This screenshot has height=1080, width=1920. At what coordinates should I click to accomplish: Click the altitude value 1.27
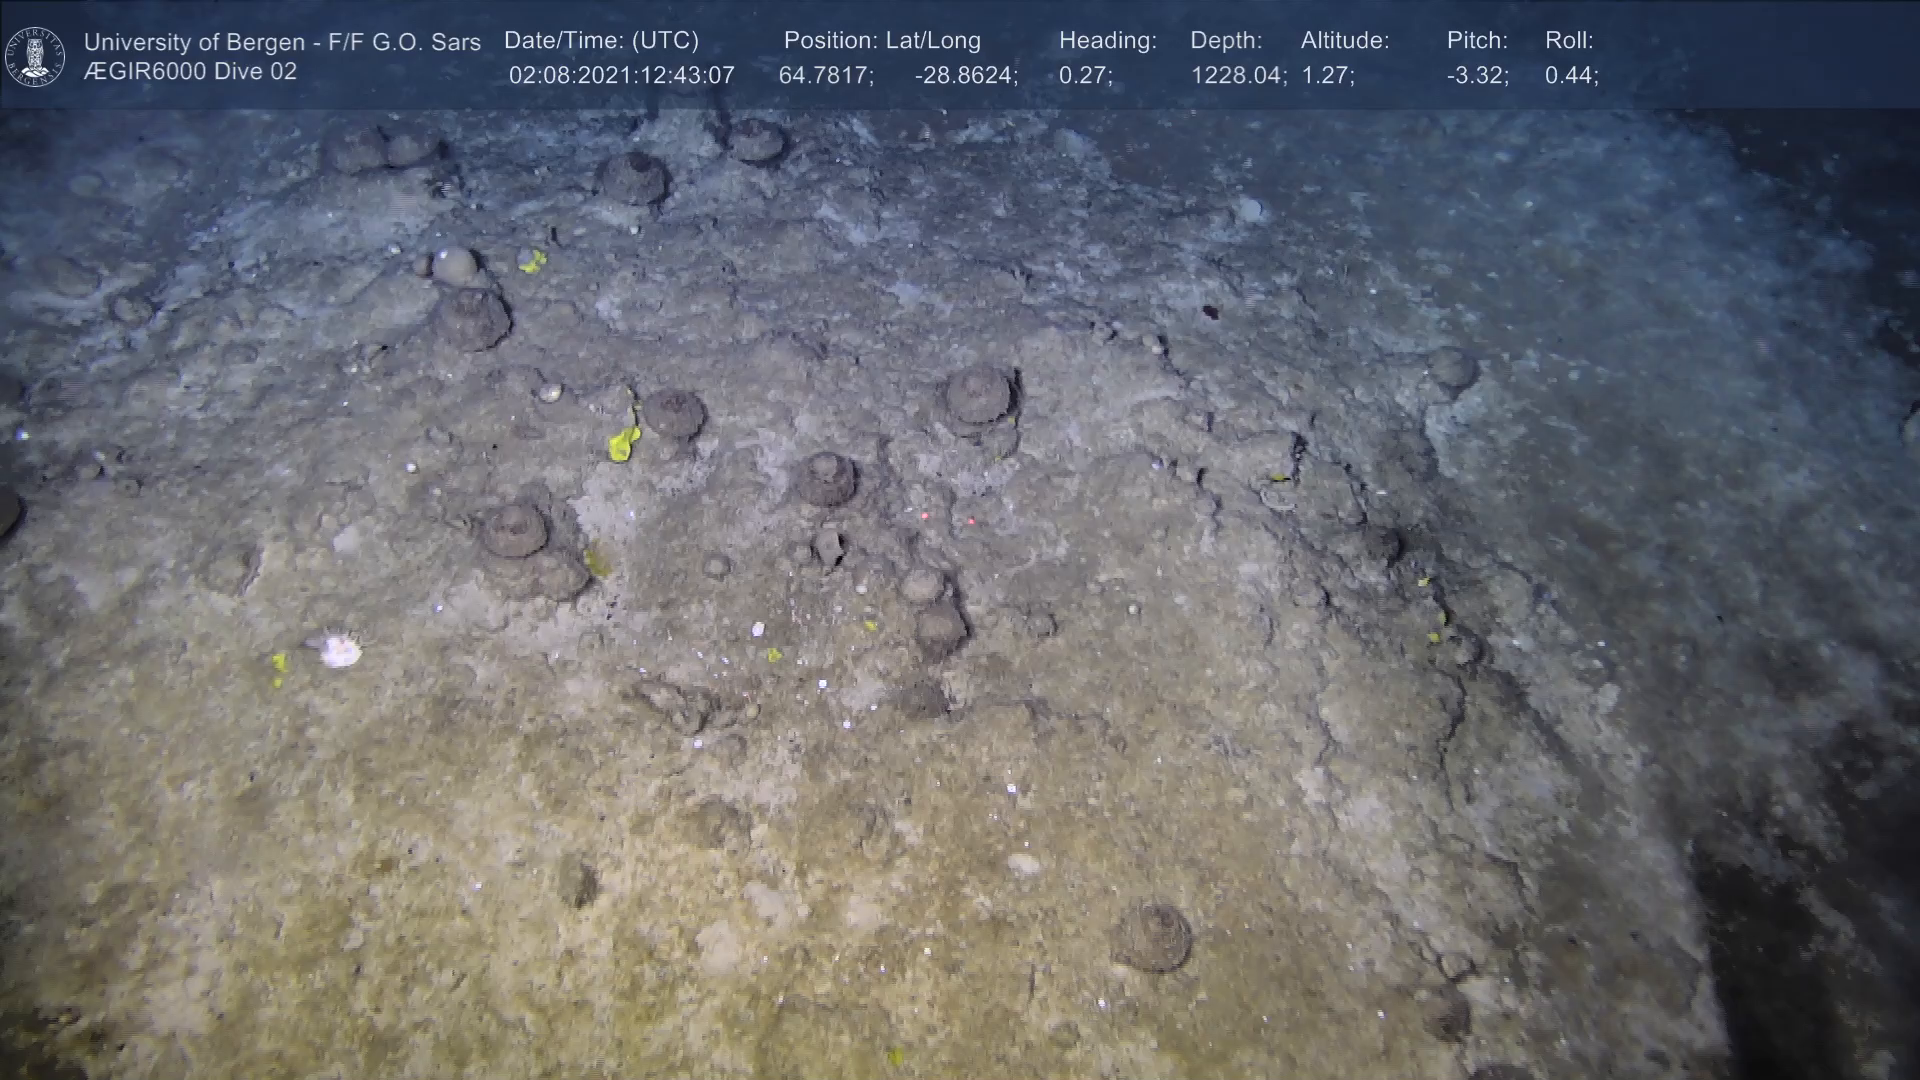point(1327,76)
